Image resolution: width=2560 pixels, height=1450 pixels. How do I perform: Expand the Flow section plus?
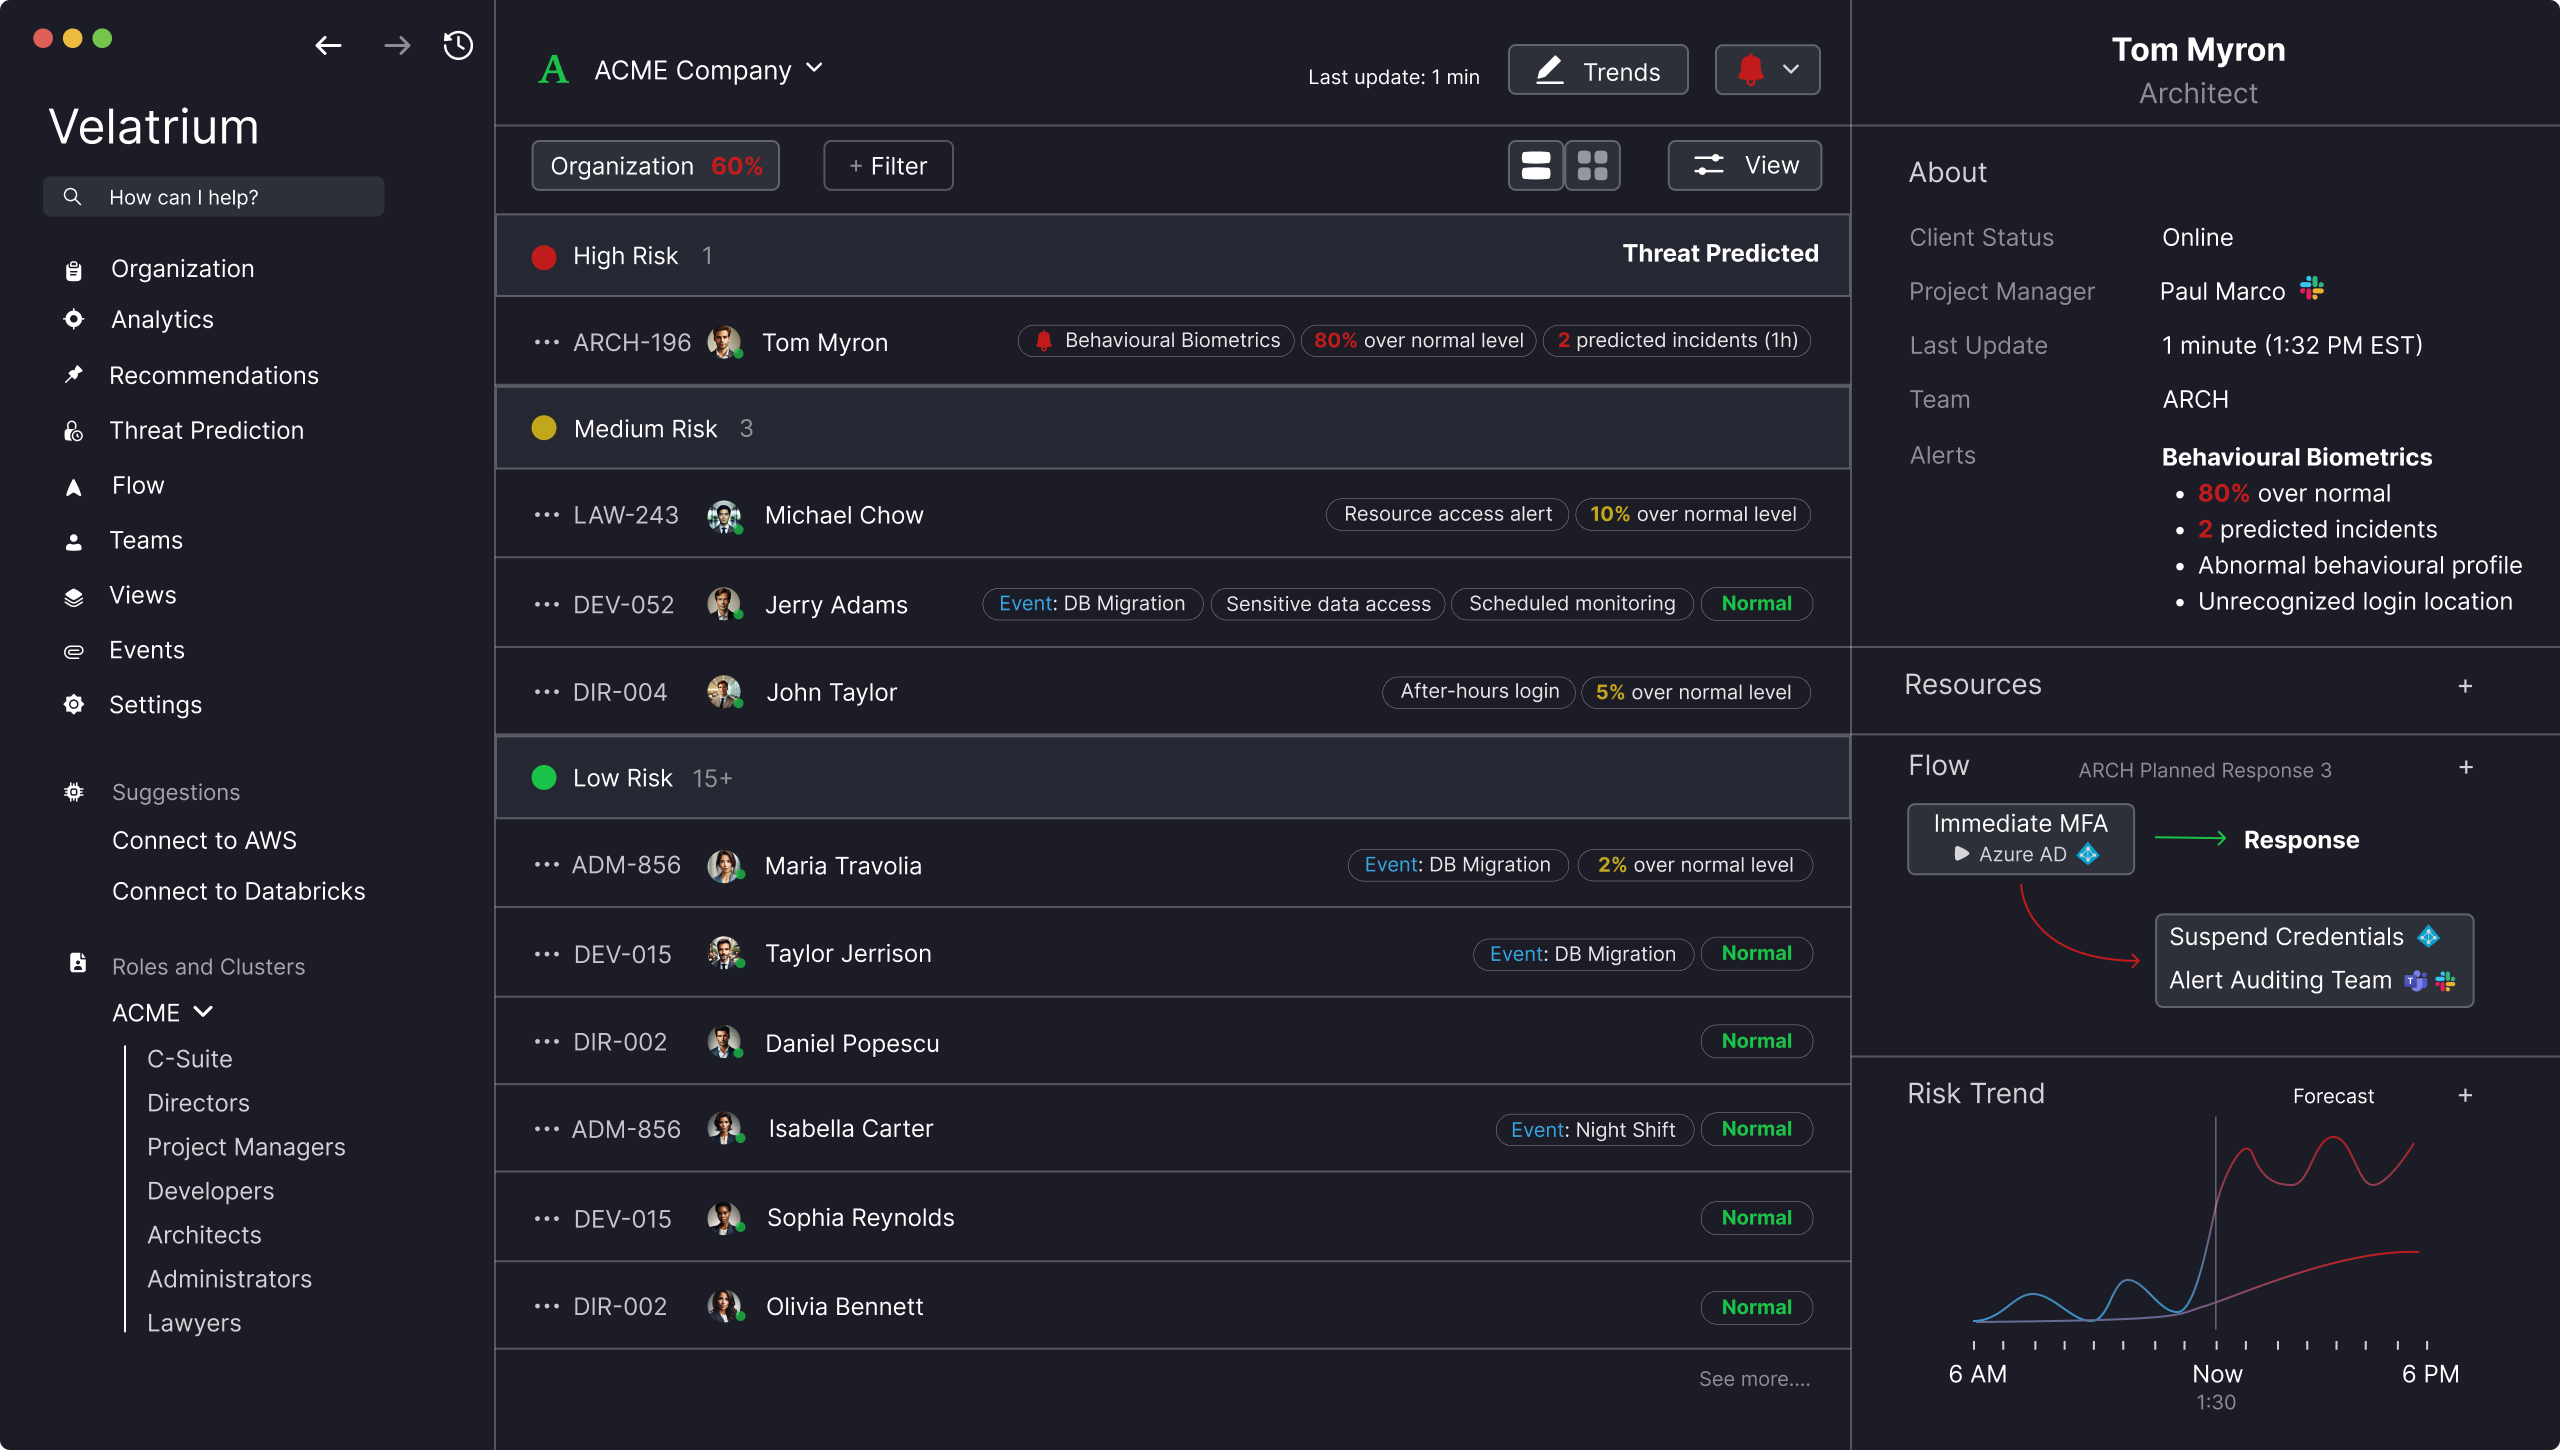(x=2465, y=767)
